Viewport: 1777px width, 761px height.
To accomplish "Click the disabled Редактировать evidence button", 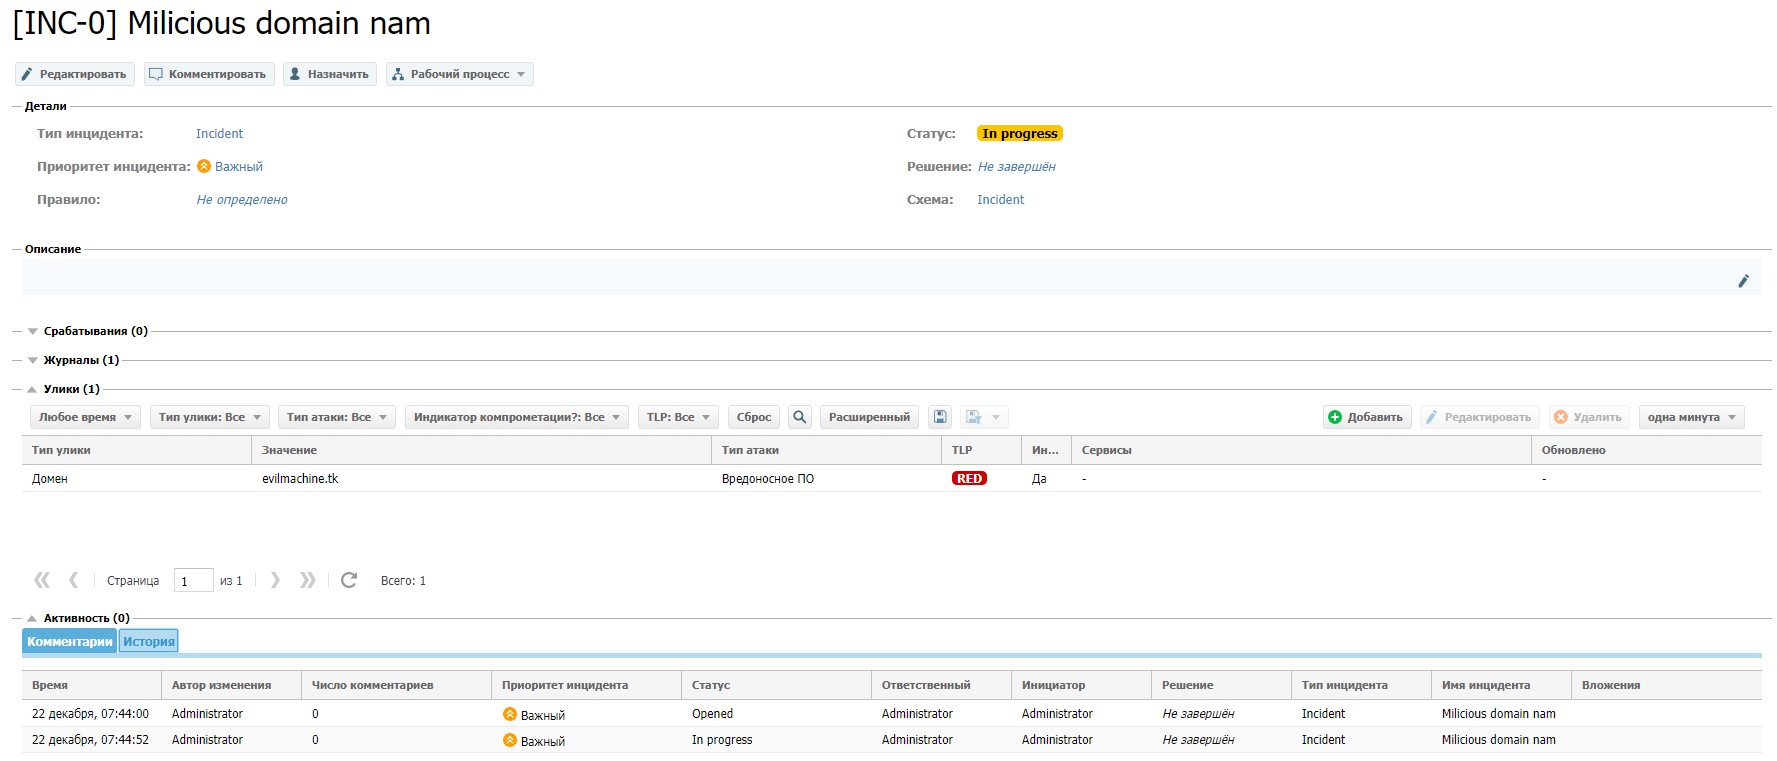I will tap(1480, 417).
